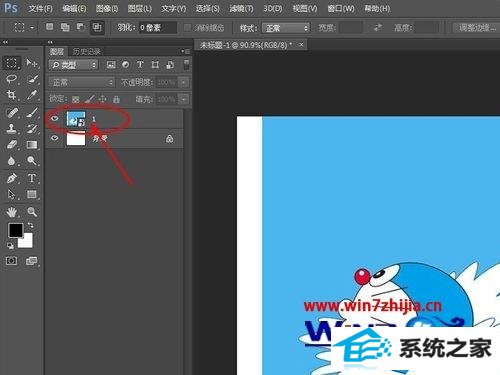Image resolution: width=500 pixels, height=375 pixels.
Task: Click the Photoshop Ps logo
Action: pos(11,8)
